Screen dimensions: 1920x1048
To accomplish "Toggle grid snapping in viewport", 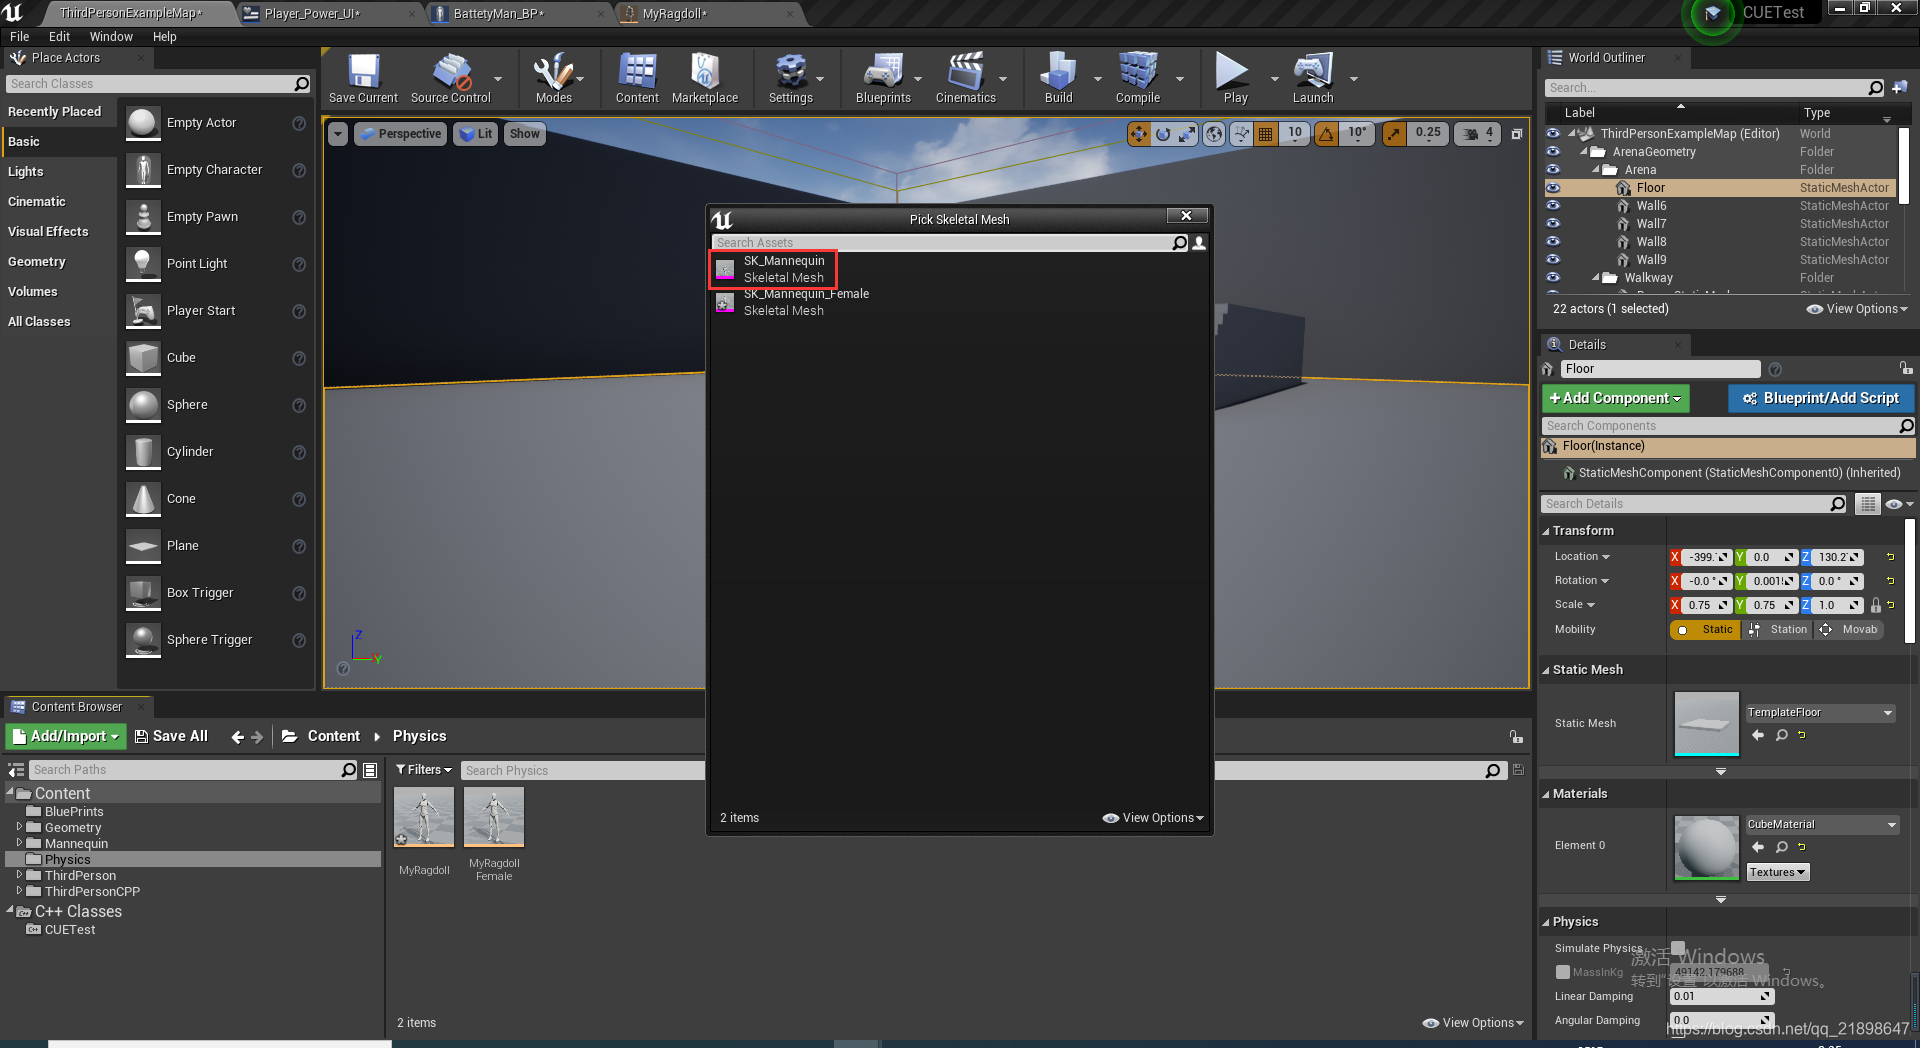I will point(1266,134).
